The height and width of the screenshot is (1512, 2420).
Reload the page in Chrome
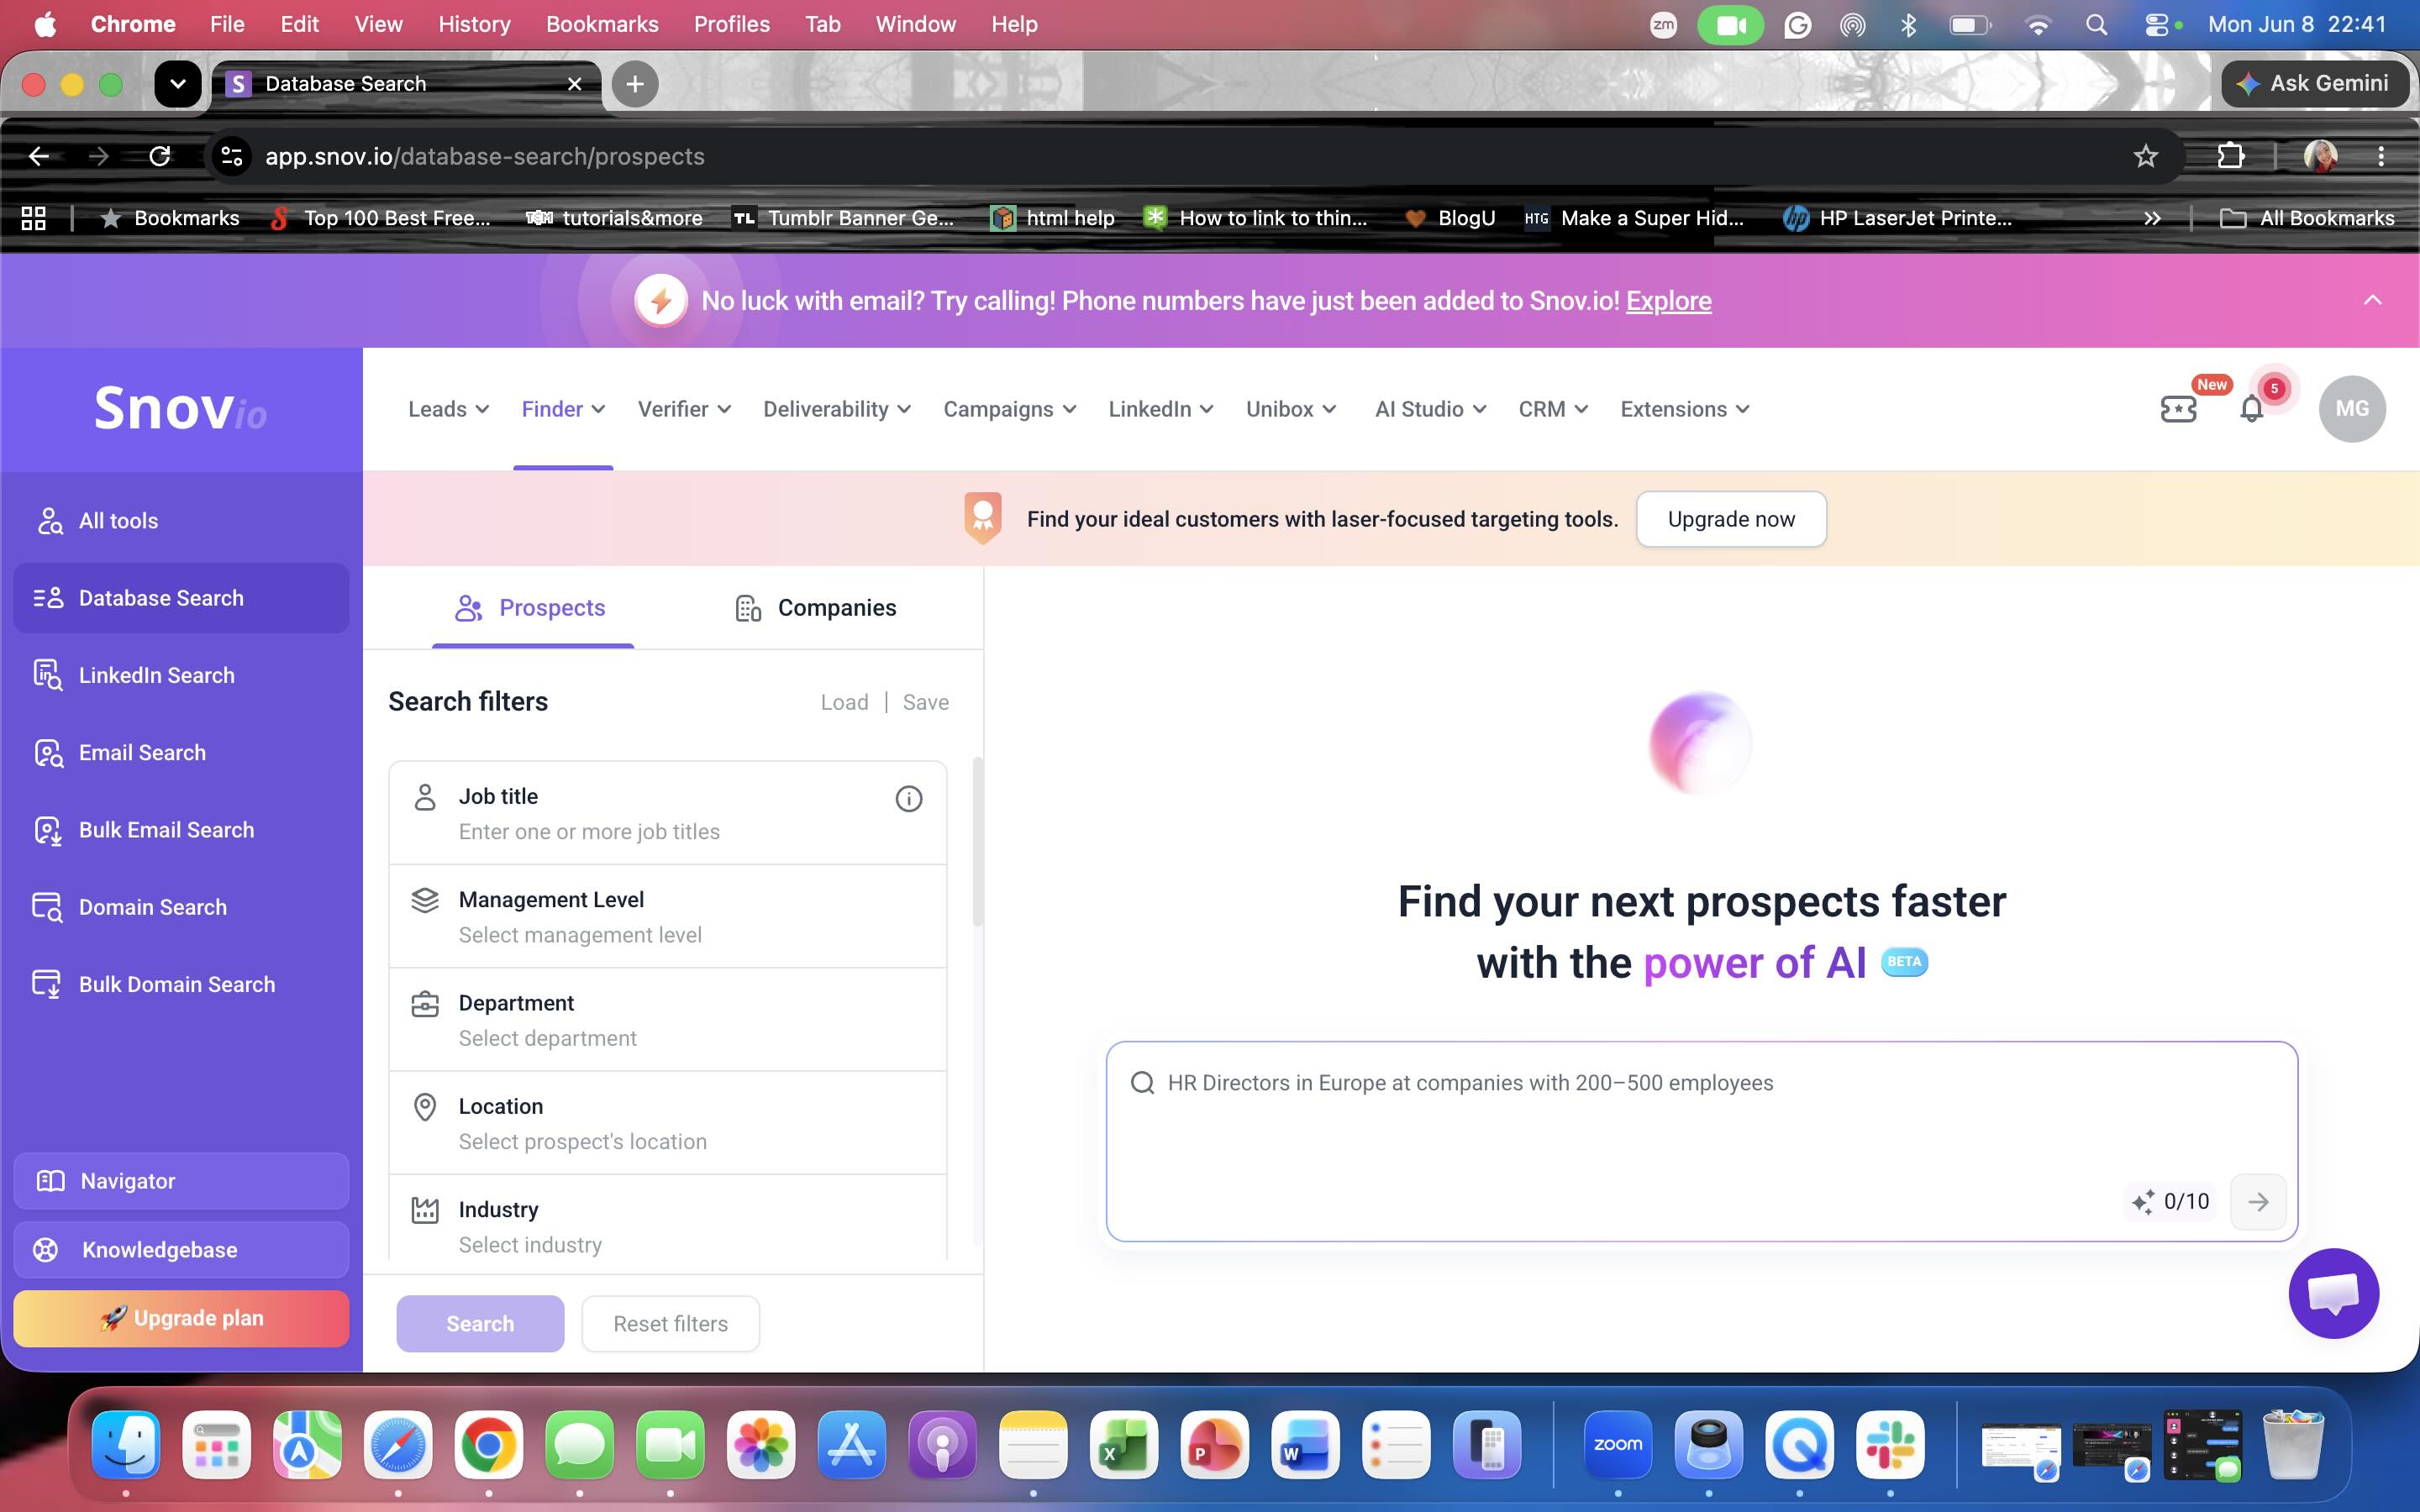coord(160,156)
